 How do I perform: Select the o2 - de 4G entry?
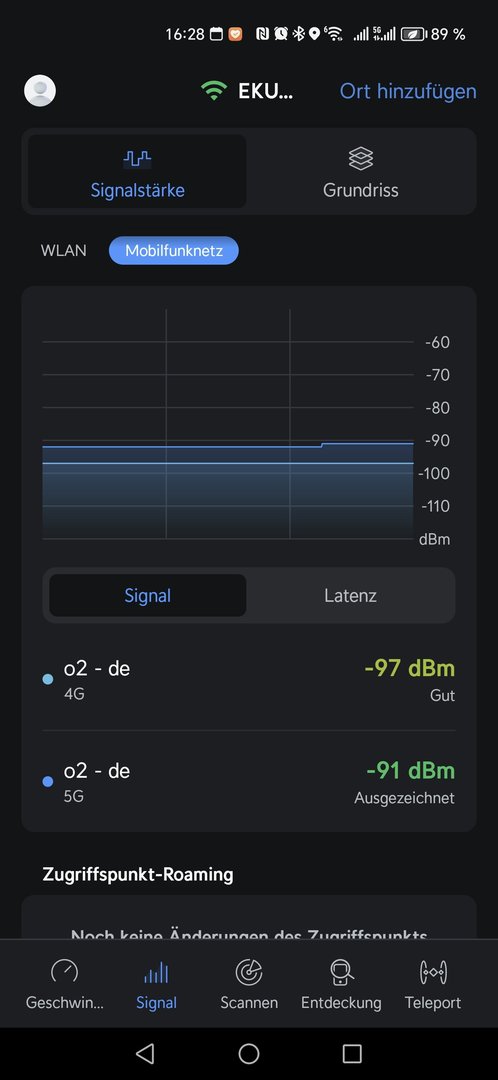pyautogui.click(x=249, y=681)
